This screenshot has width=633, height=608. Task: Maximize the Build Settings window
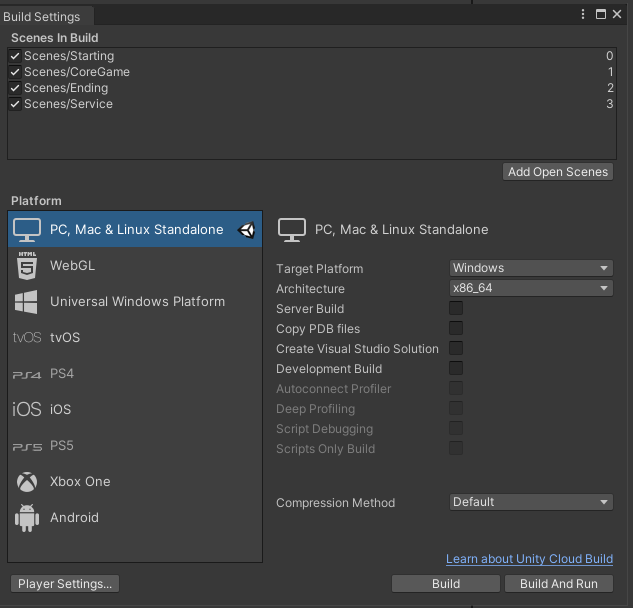pyautogui.click(x=601, y=14)
